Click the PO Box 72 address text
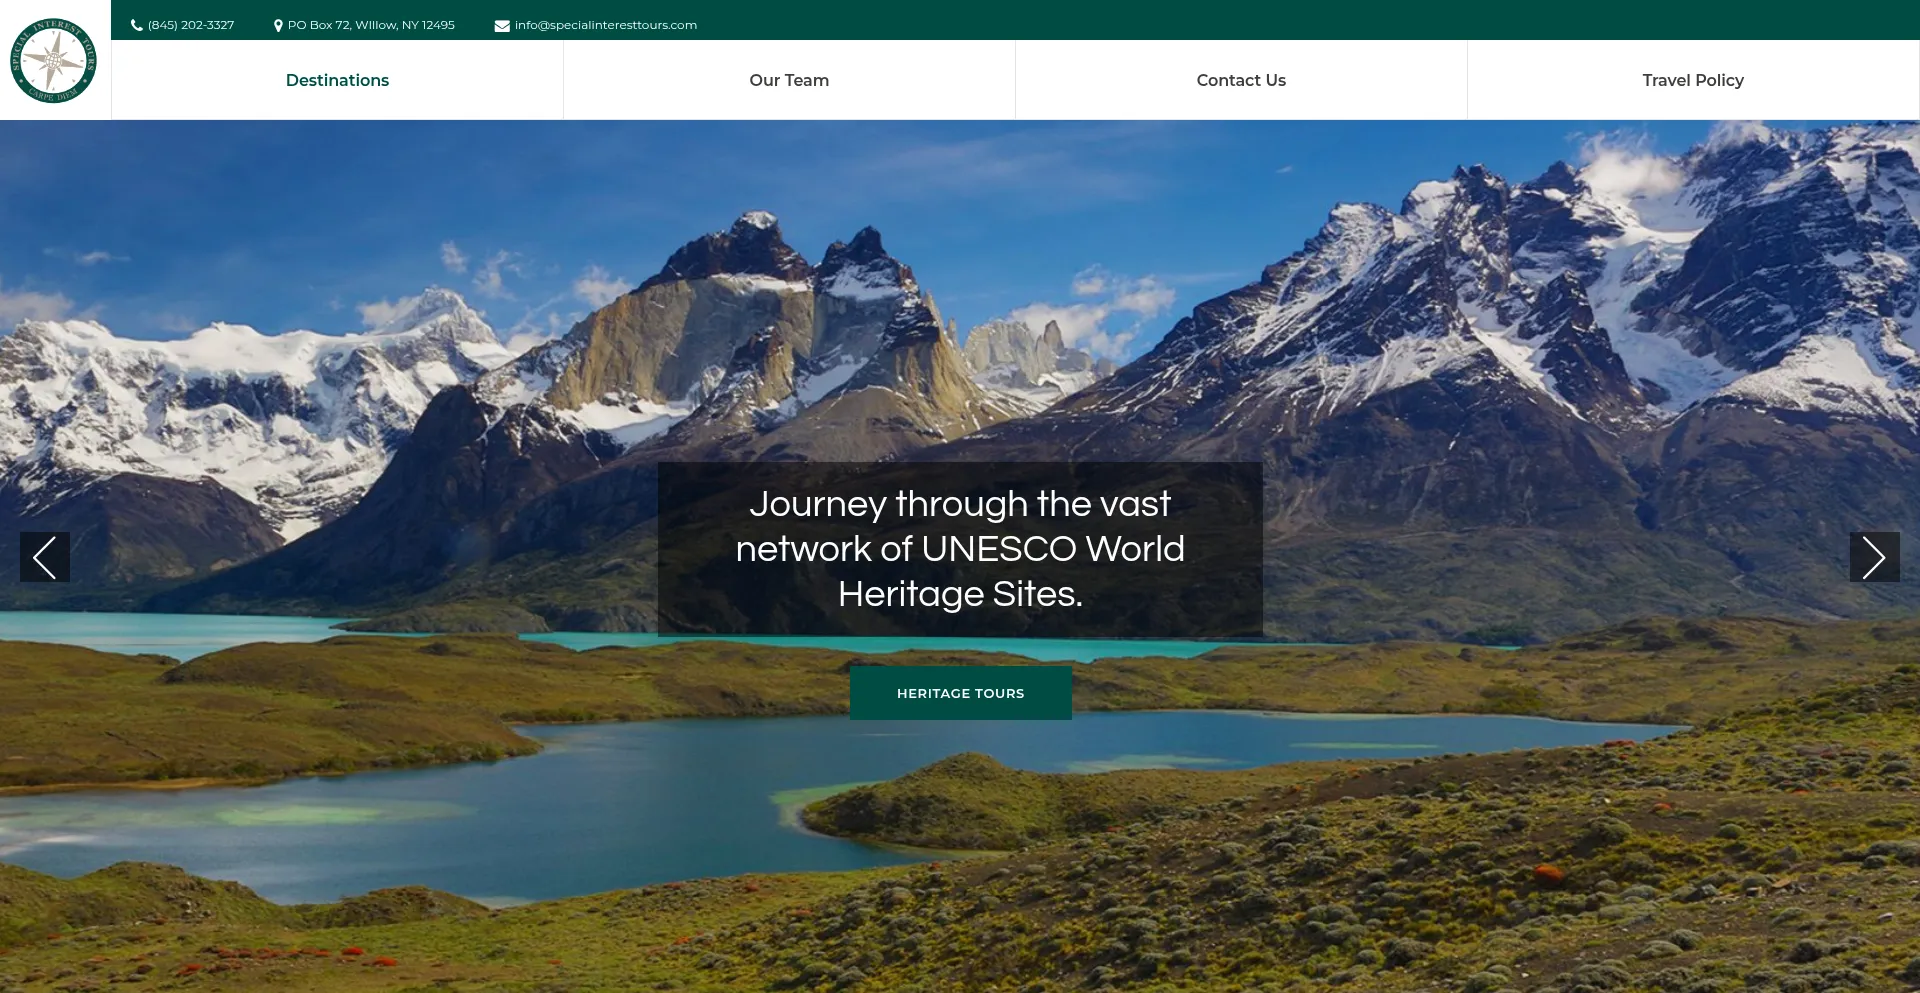The width and height of the screenshot is (1920, 993). (x=371, y=25)
